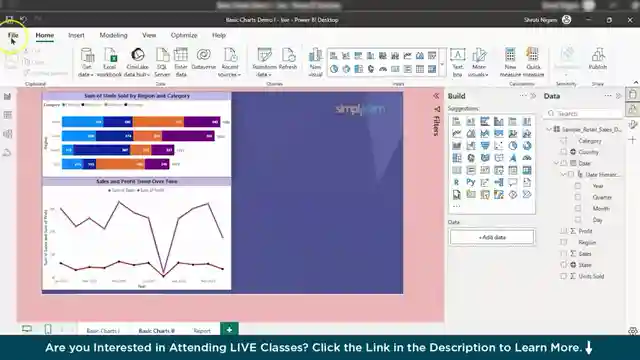Screen dimensions: 640x360
Task: Select the line chart visual in Build pane
Action: tap(456, 133)
